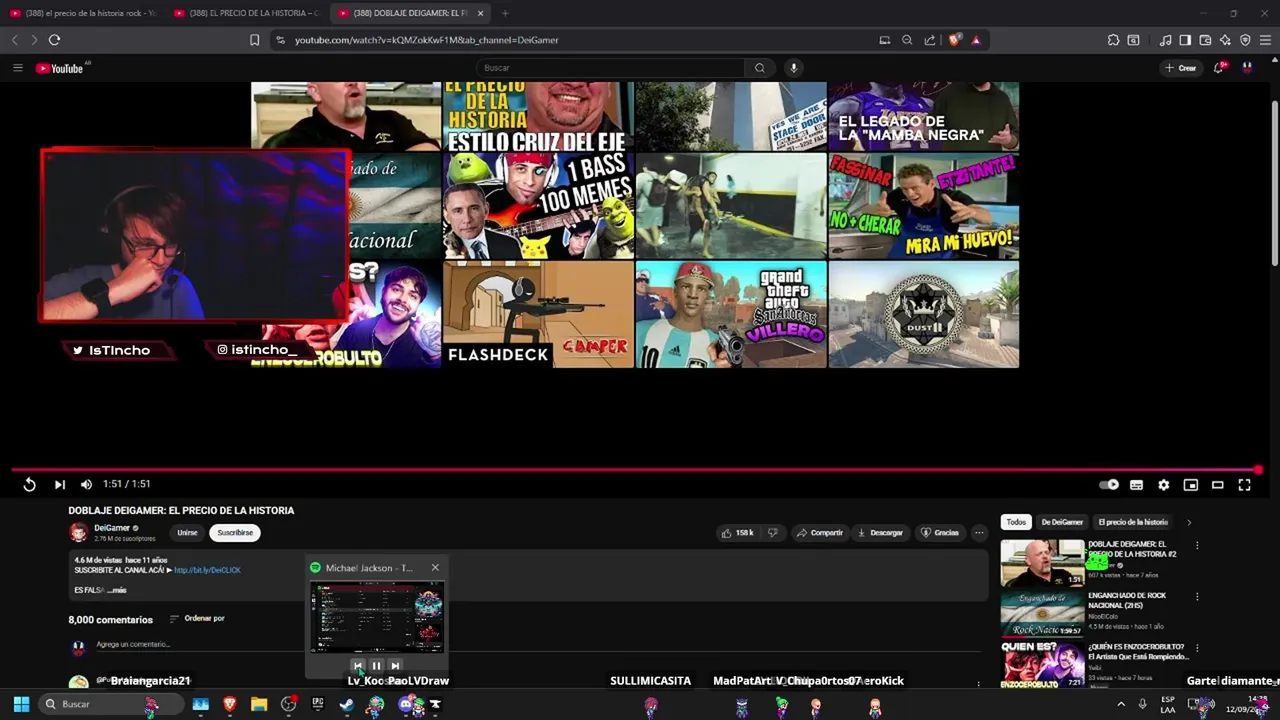Close the DOBLAJE DEIGAMER tab
This screenshot has width=1280, height=720.
pyautogui.click(x=480, y=13)
